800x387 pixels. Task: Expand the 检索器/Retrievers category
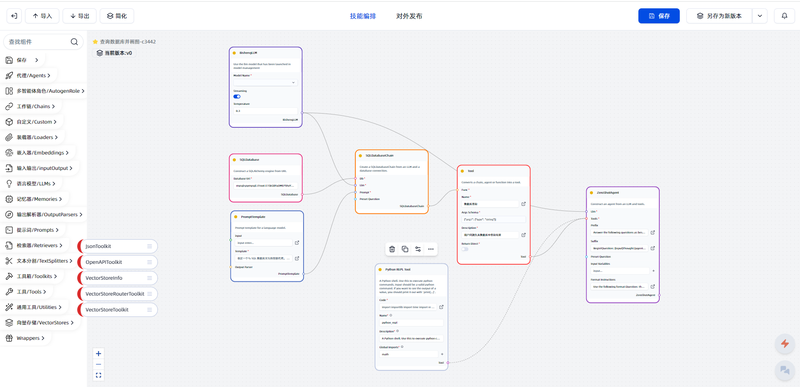point(36,245)
